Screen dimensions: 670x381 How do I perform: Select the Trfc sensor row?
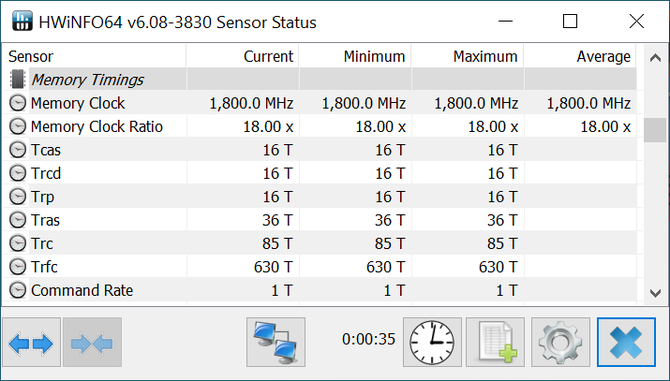320,267
